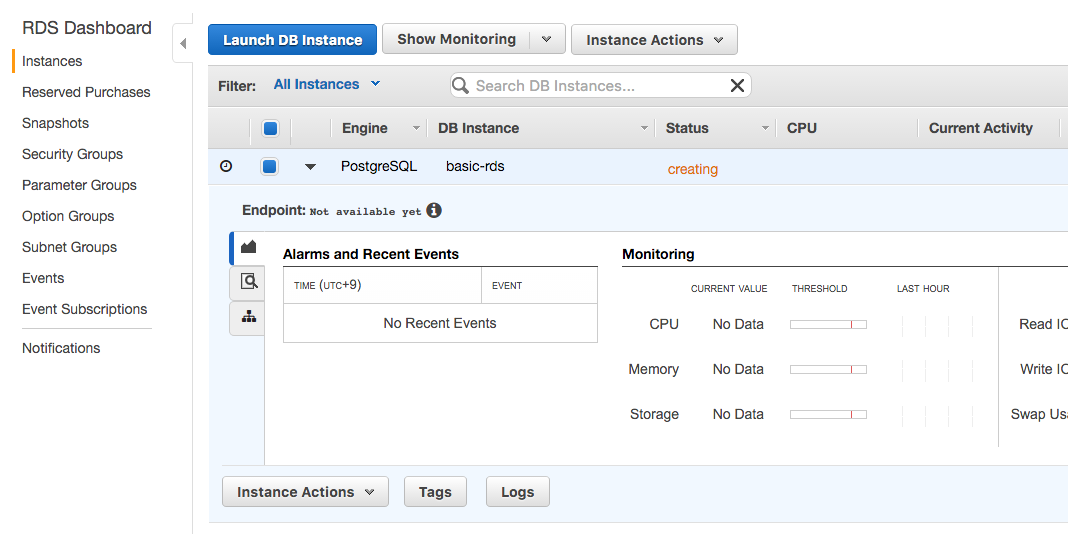Select the details magnifier tab icon
This screenshot has width=1068, height=534.
click(249, 281)
